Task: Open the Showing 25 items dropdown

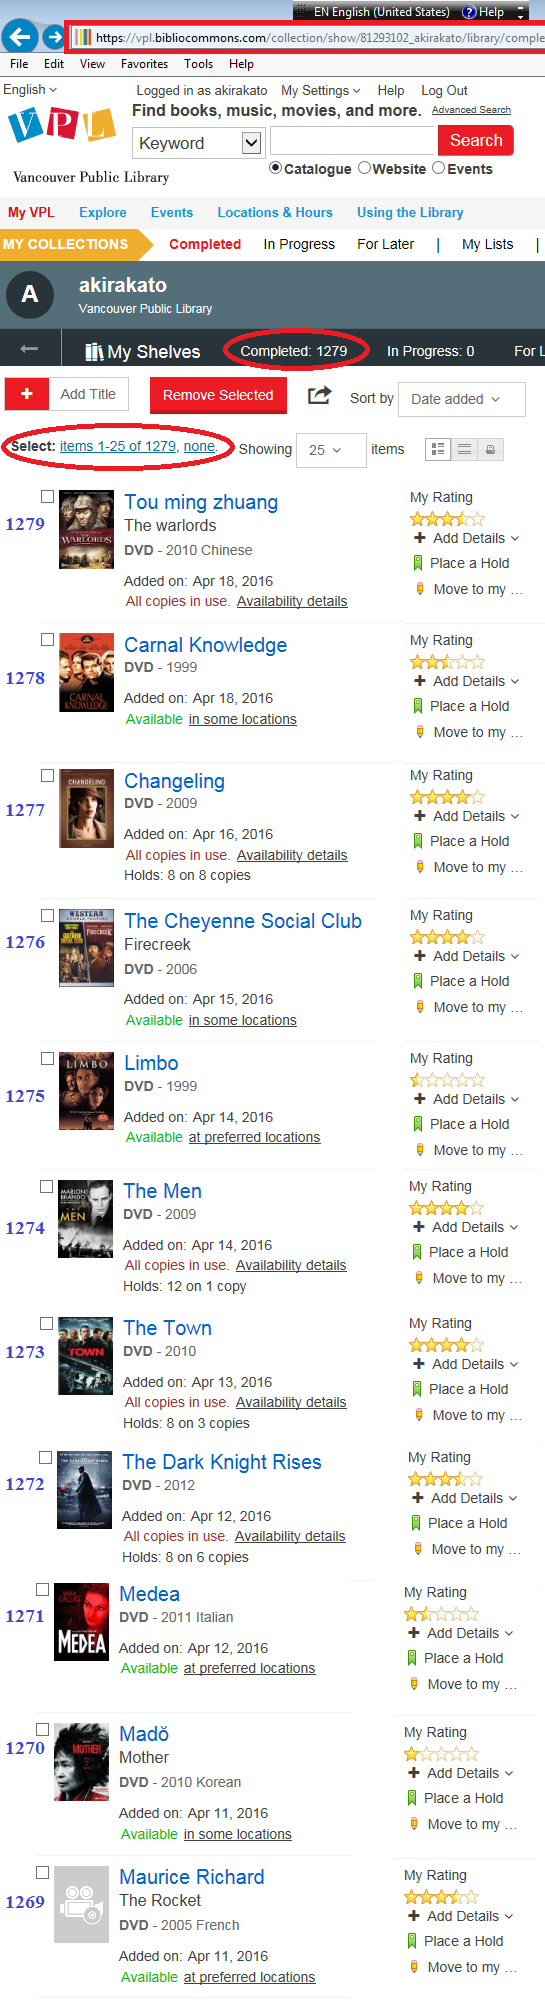Action: pos(327,450)
